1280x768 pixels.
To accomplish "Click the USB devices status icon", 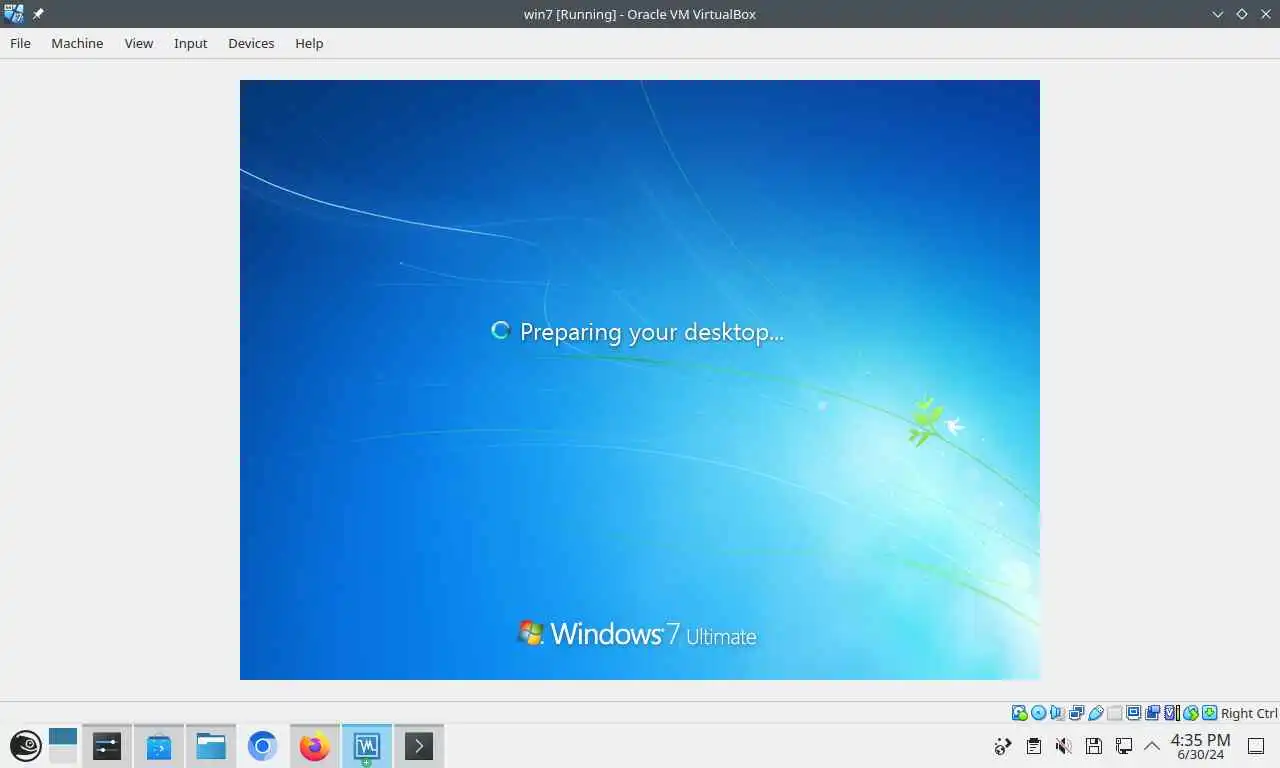I will pos(1095,713).
